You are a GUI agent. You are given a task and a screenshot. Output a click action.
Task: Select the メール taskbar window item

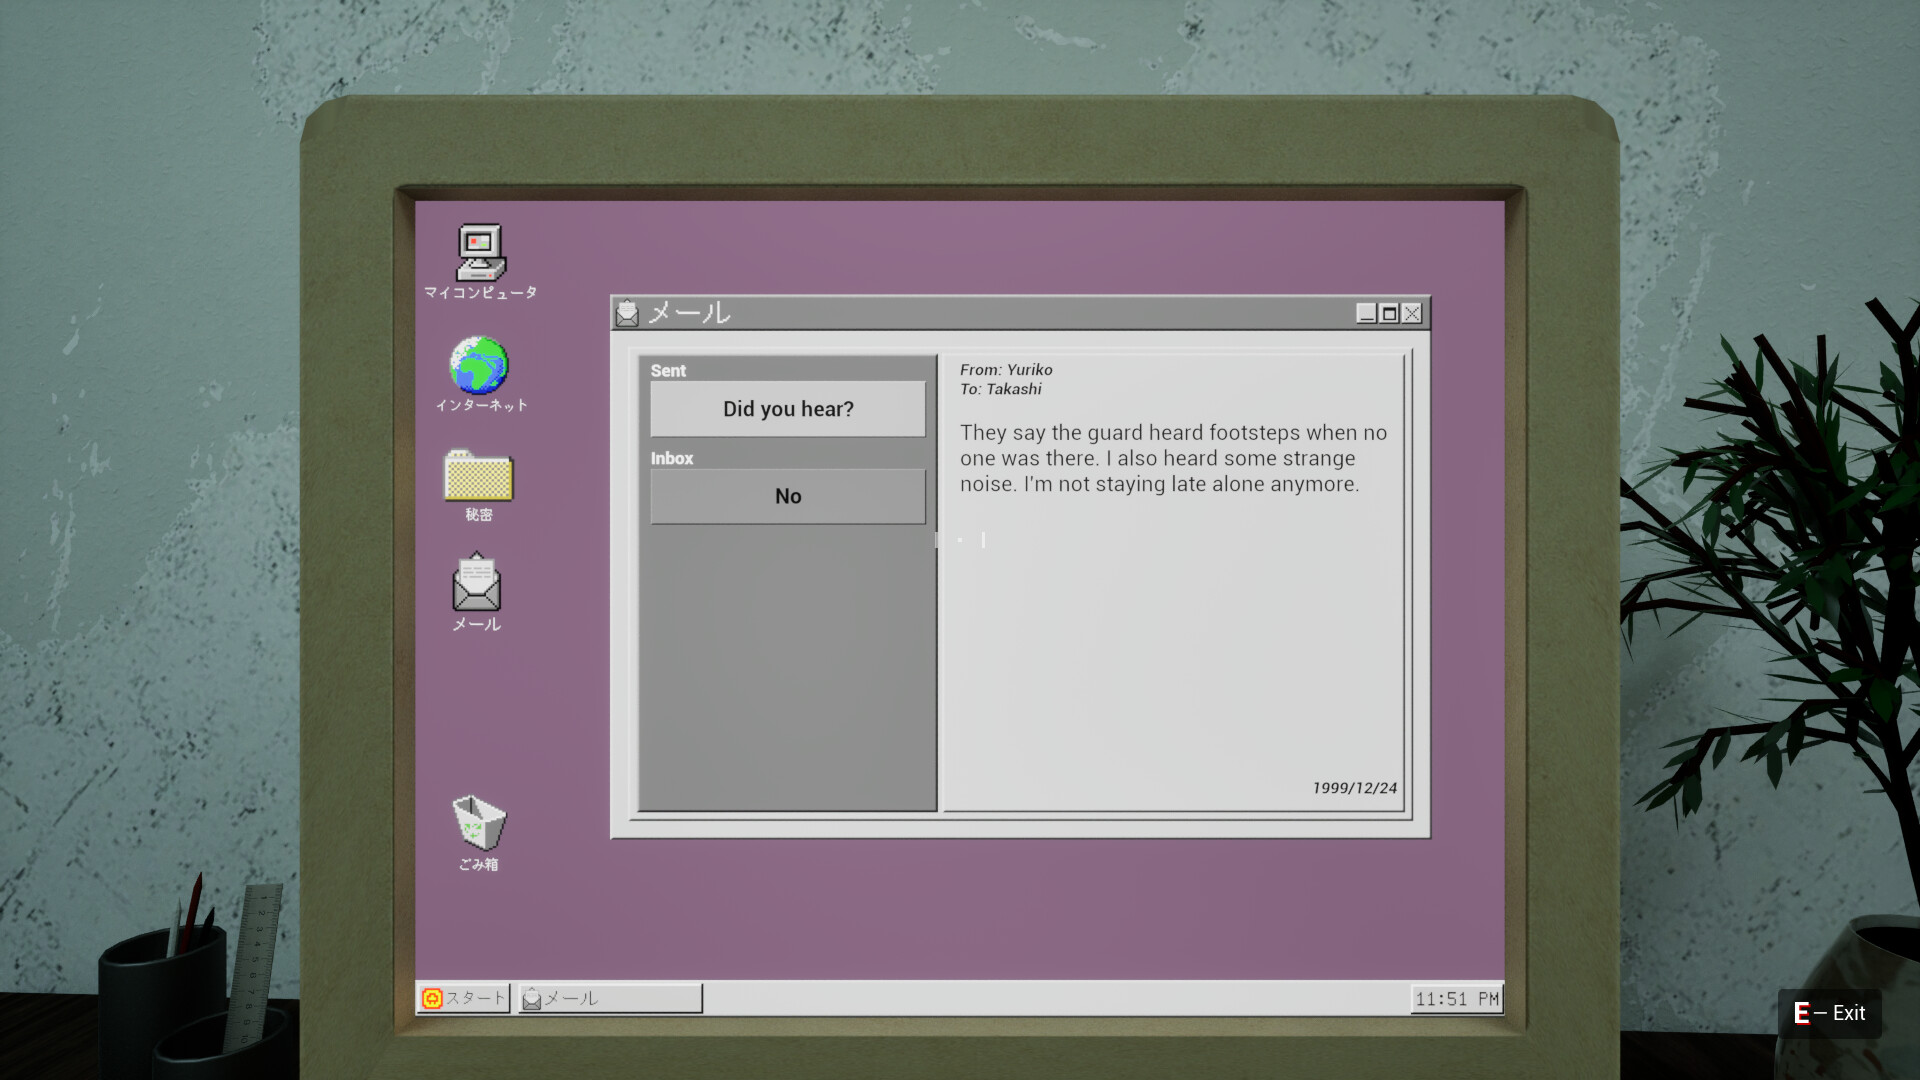pyautogui.click(x=610, y=998)
